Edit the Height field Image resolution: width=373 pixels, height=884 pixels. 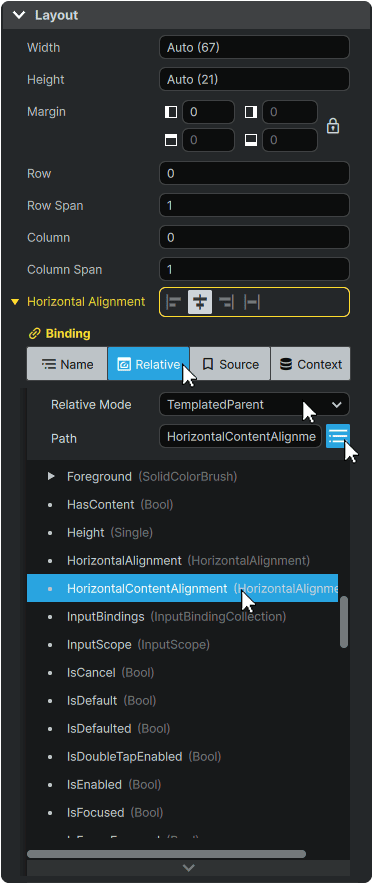[x=254, y=79]
